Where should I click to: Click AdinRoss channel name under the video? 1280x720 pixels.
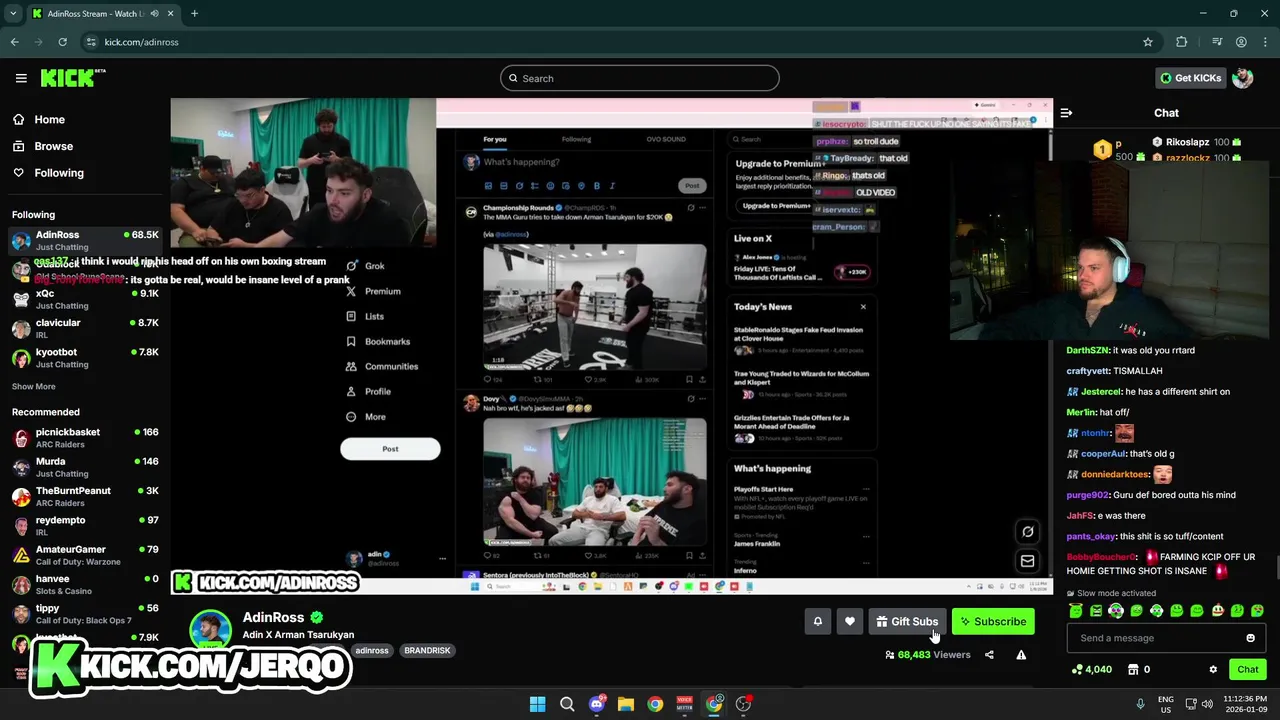pos(273,618)
